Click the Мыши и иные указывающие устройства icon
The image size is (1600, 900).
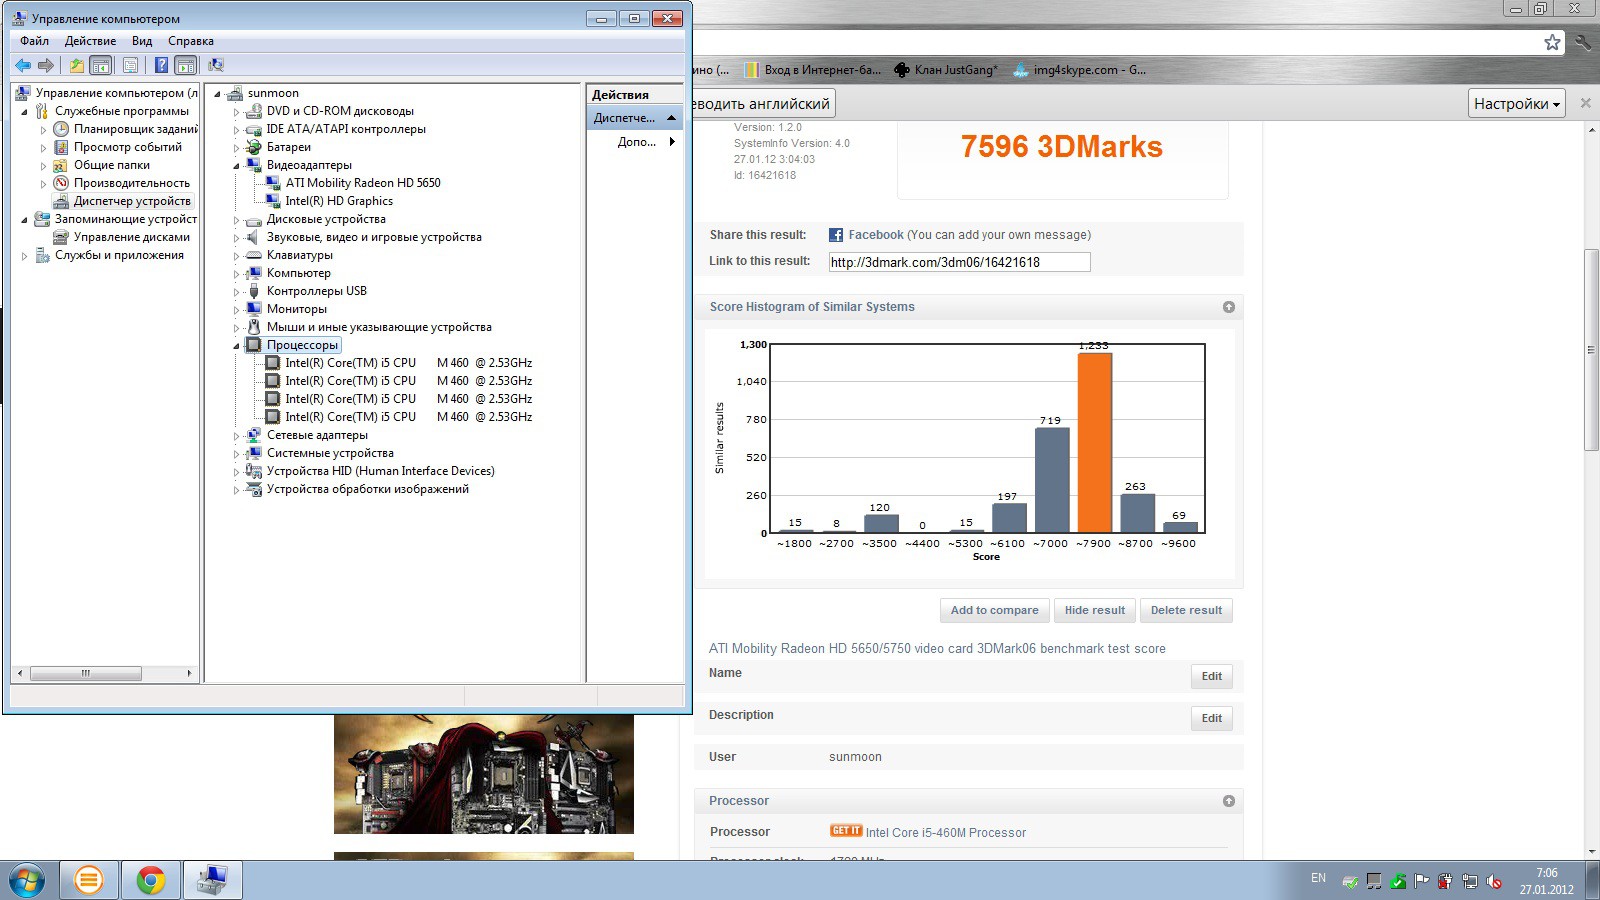[254, 327]
